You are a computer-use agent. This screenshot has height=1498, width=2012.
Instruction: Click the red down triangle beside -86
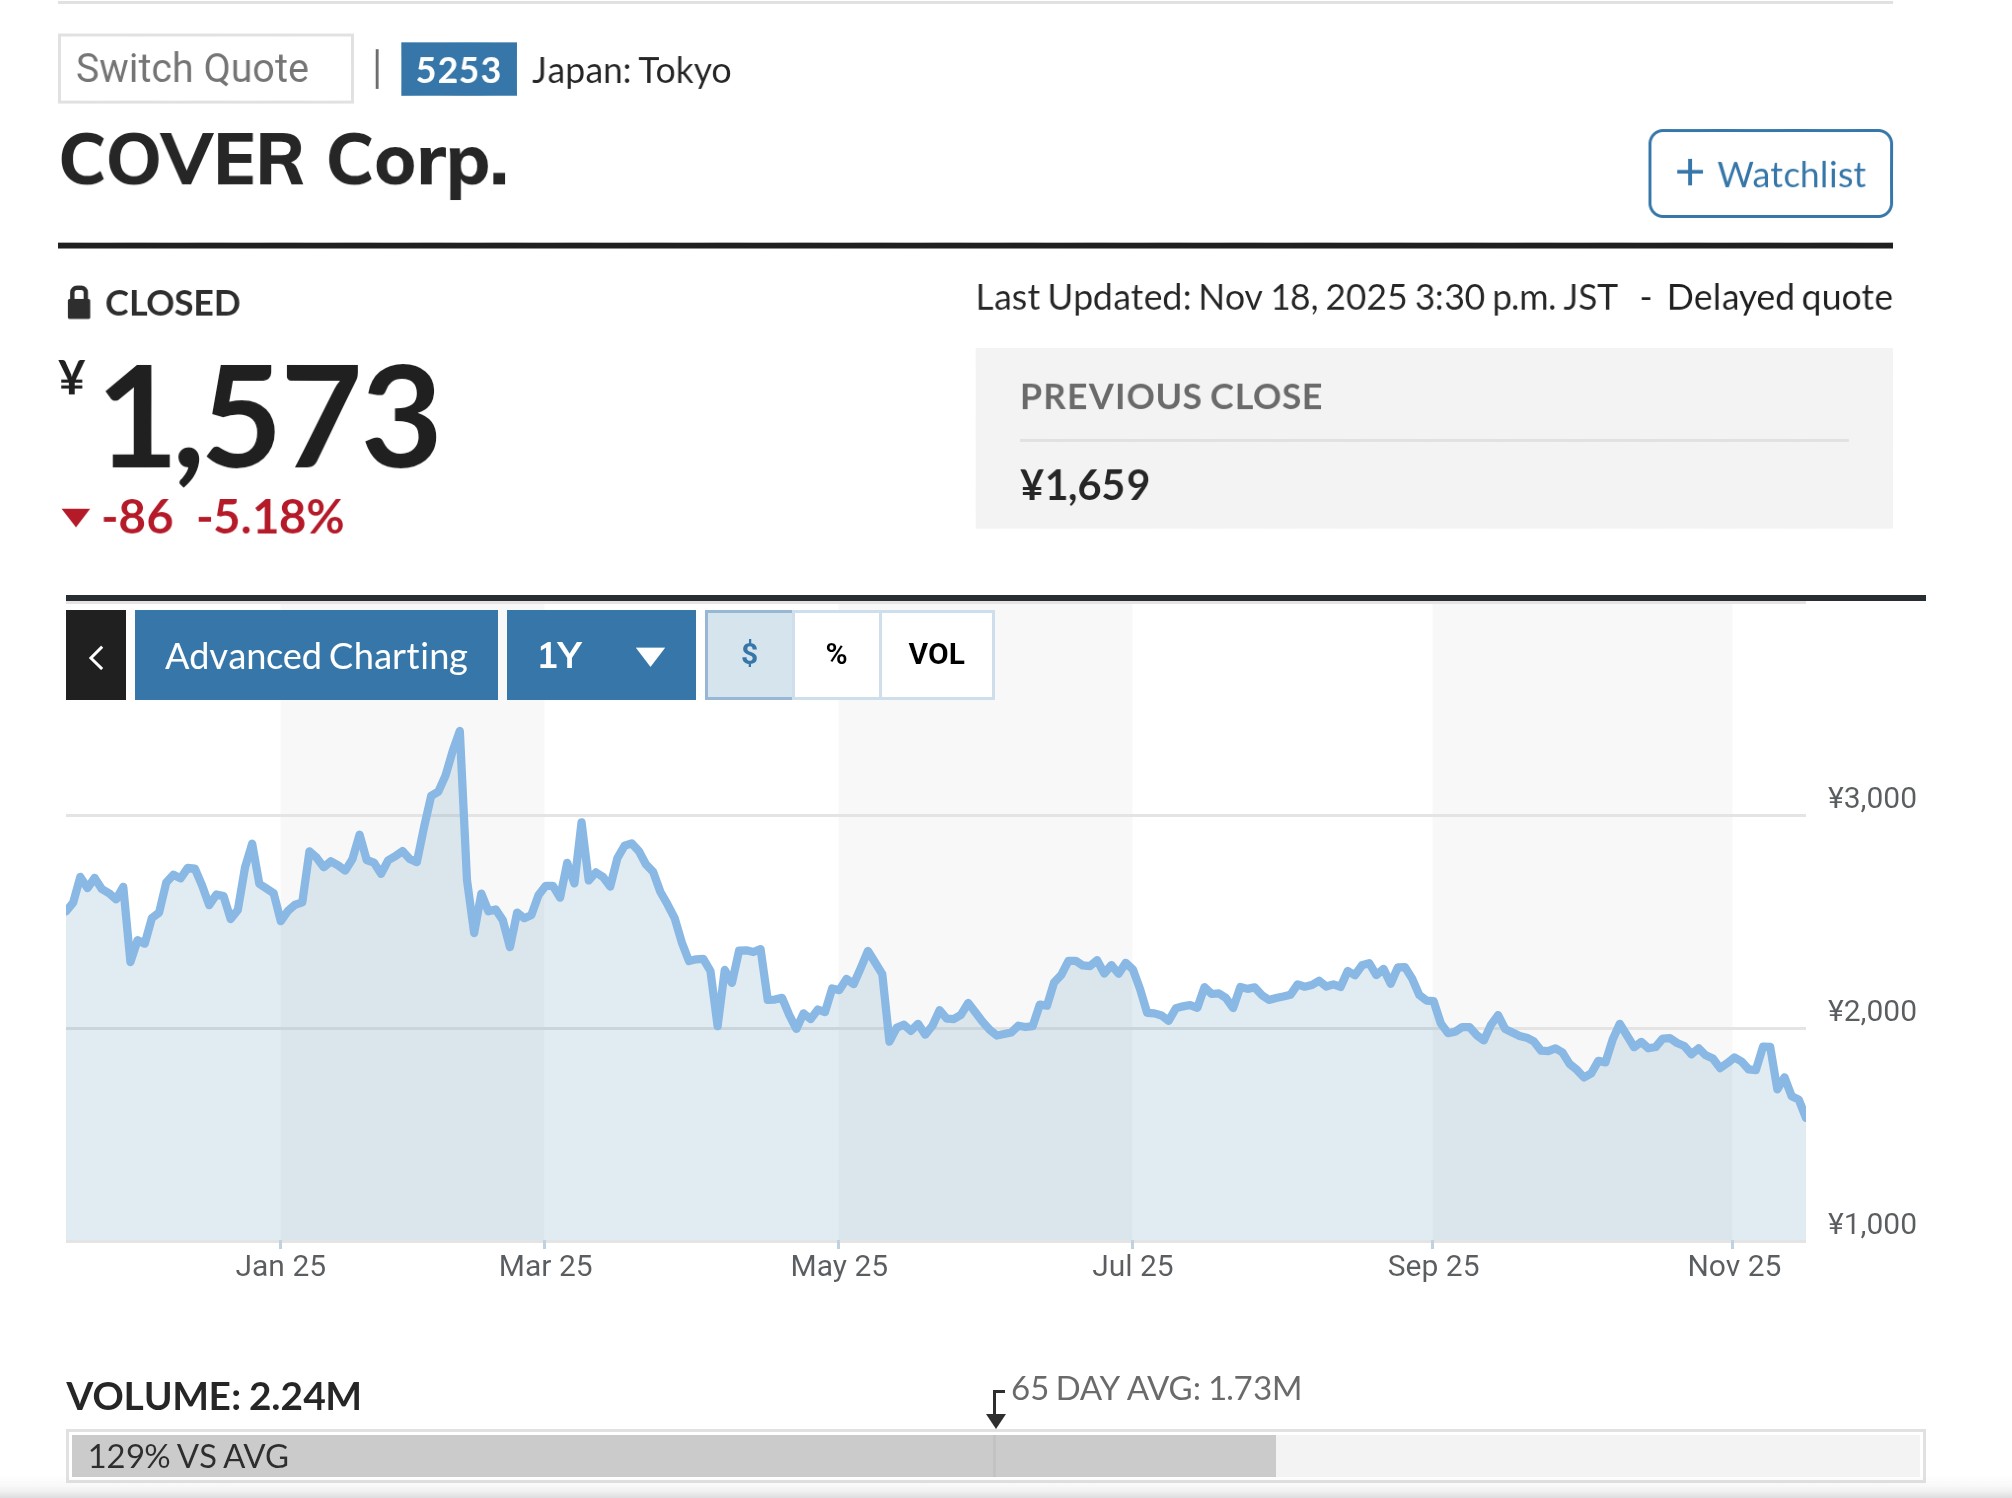click(76, 517)
